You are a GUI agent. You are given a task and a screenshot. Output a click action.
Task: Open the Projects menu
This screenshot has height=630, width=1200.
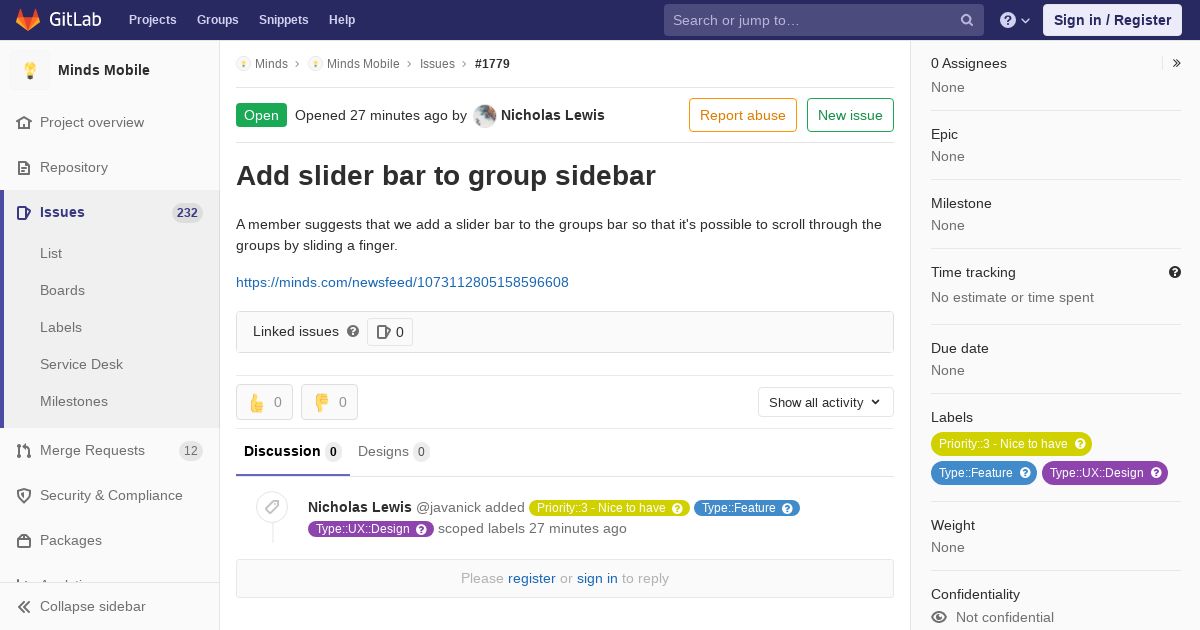[153, 20]
